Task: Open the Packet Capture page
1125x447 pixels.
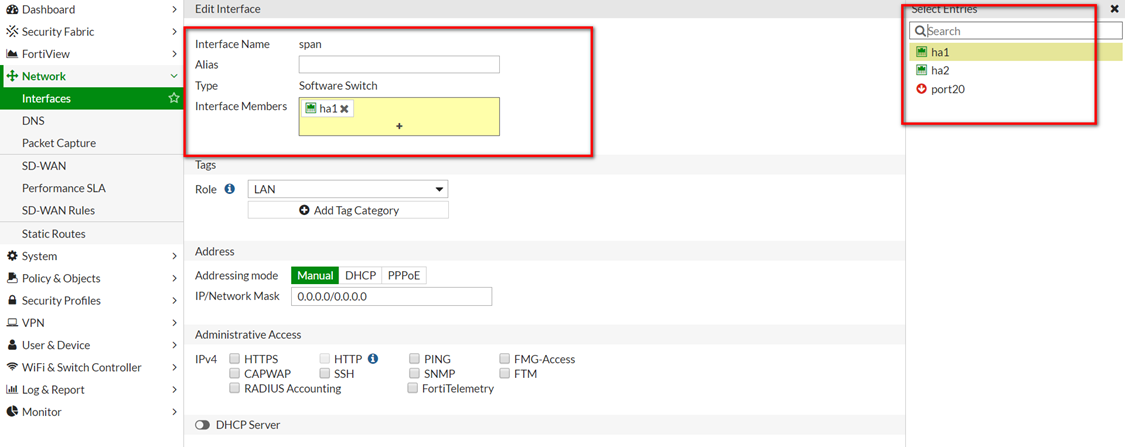Action: point(59,143)
